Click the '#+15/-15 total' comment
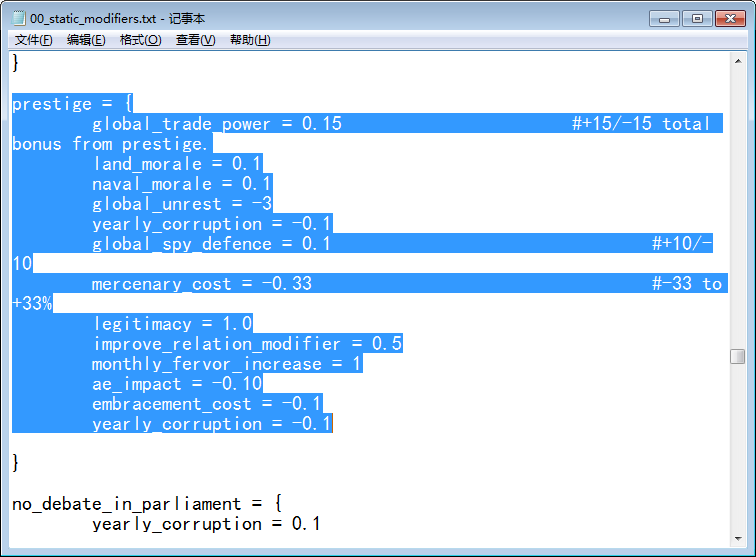This screenshot has height=557, width=756. click(x=641, y=123)
